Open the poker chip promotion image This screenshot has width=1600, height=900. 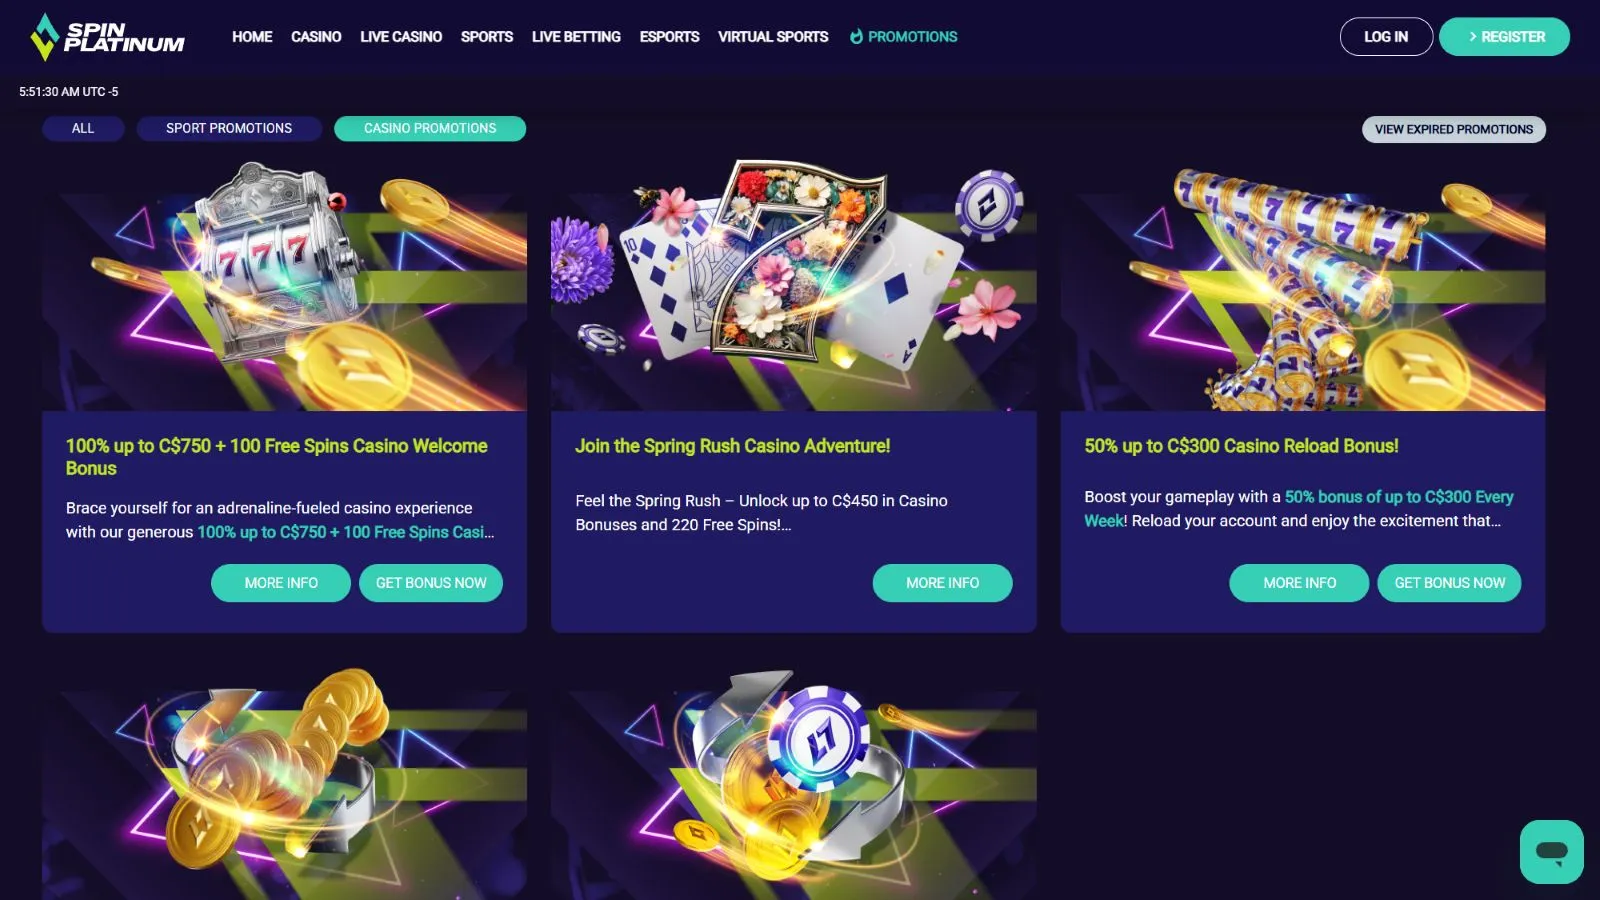pos(793,783)
